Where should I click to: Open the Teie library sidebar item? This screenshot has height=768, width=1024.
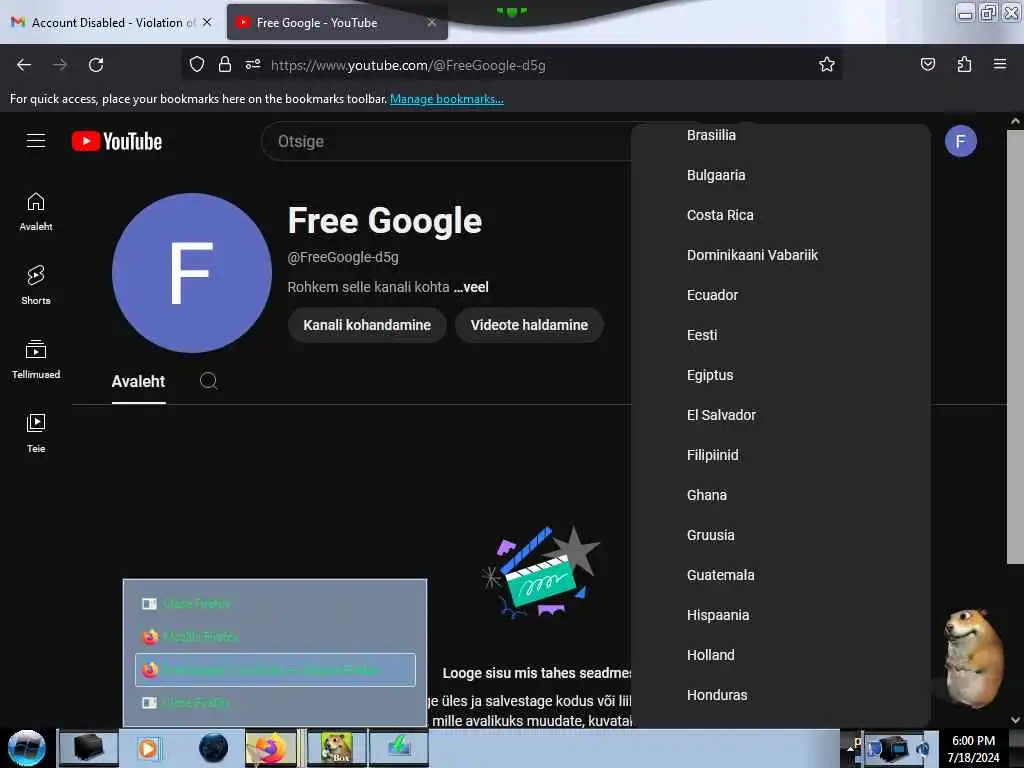point(36,433)
